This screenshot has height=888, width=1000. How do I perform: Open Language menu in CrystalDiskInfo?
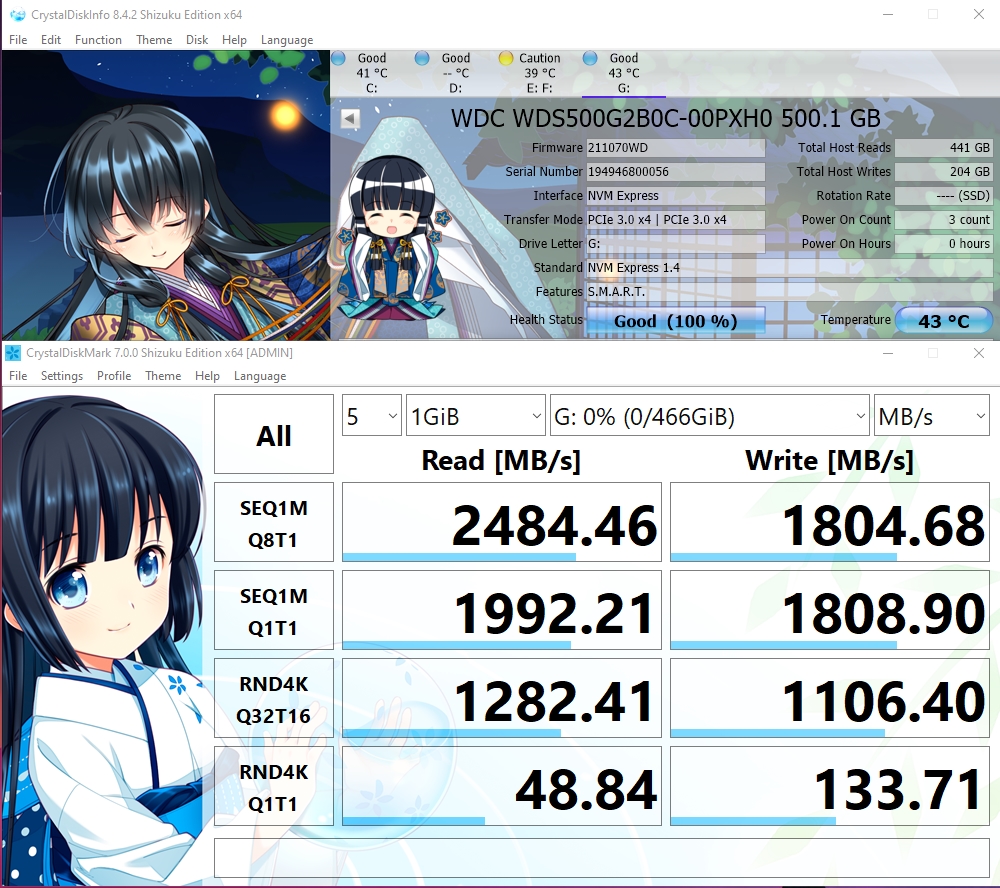point(287,40)
